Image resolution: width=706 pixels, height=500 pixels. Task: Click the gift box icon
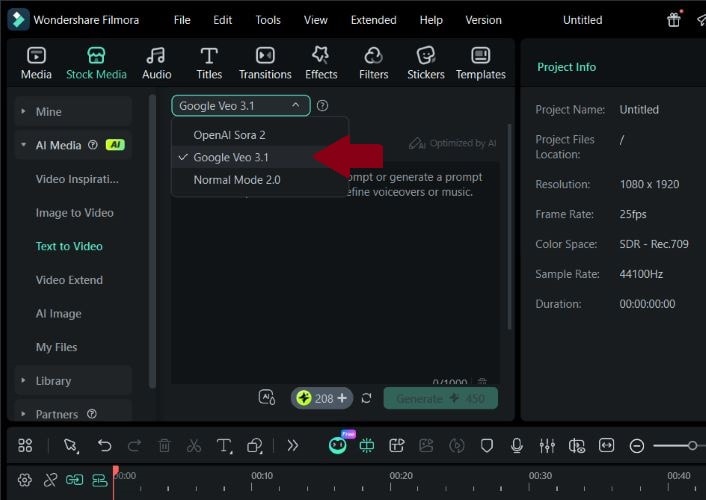[x=674, y=20]
